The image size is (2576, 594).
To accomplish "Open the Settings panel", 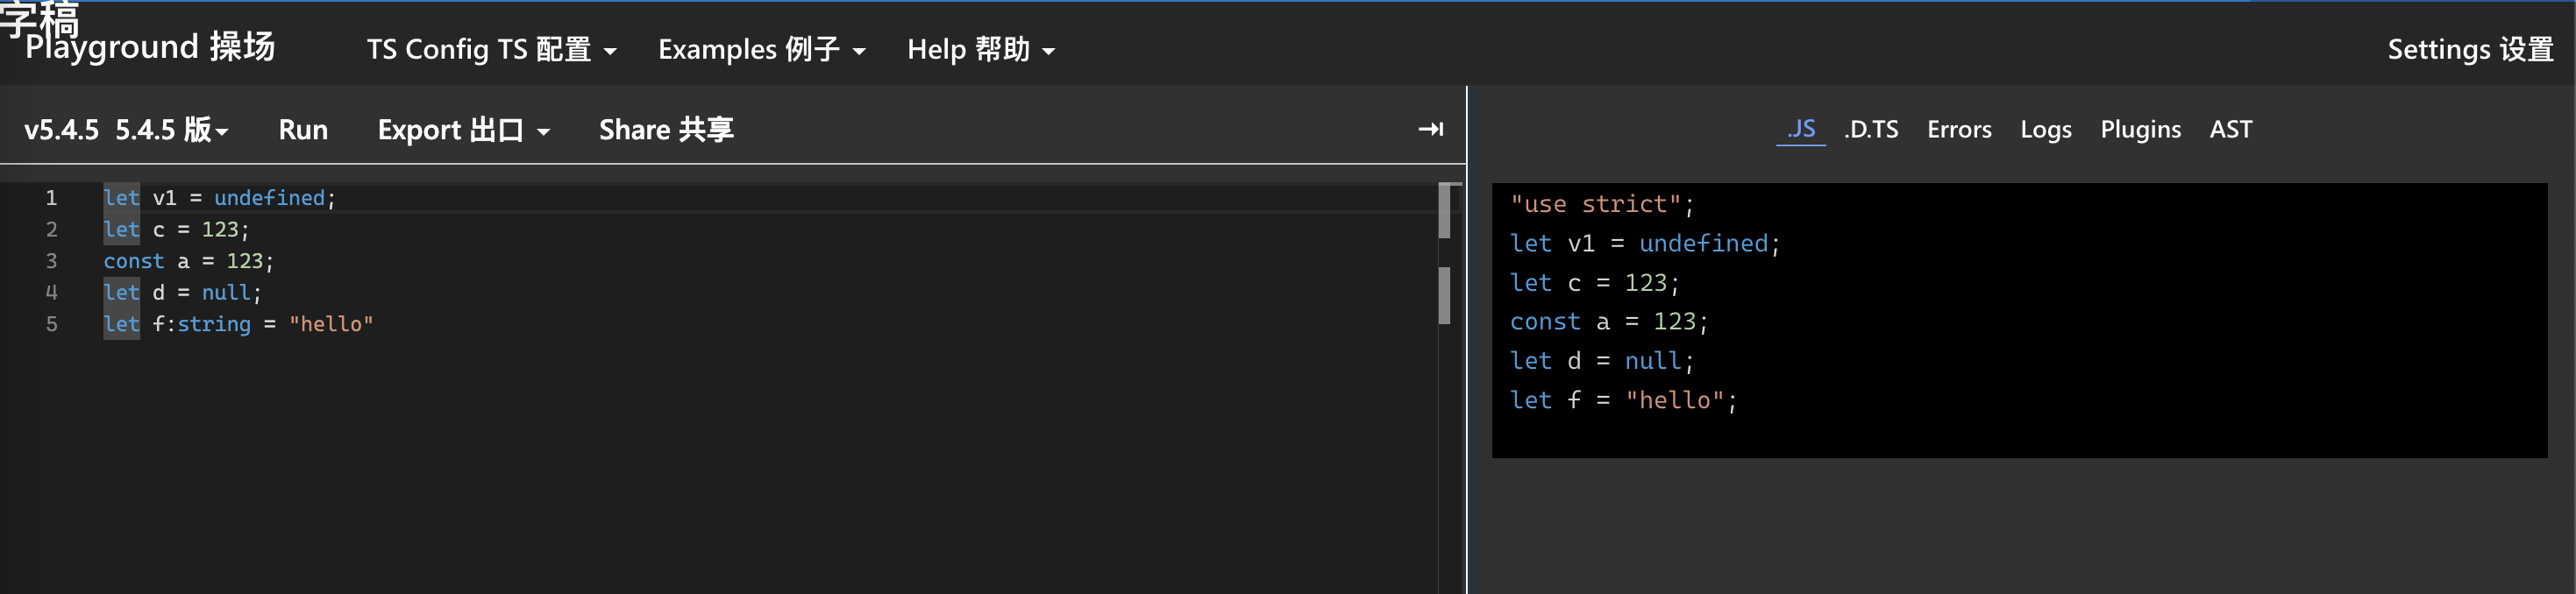I will tap(2469, 49).
